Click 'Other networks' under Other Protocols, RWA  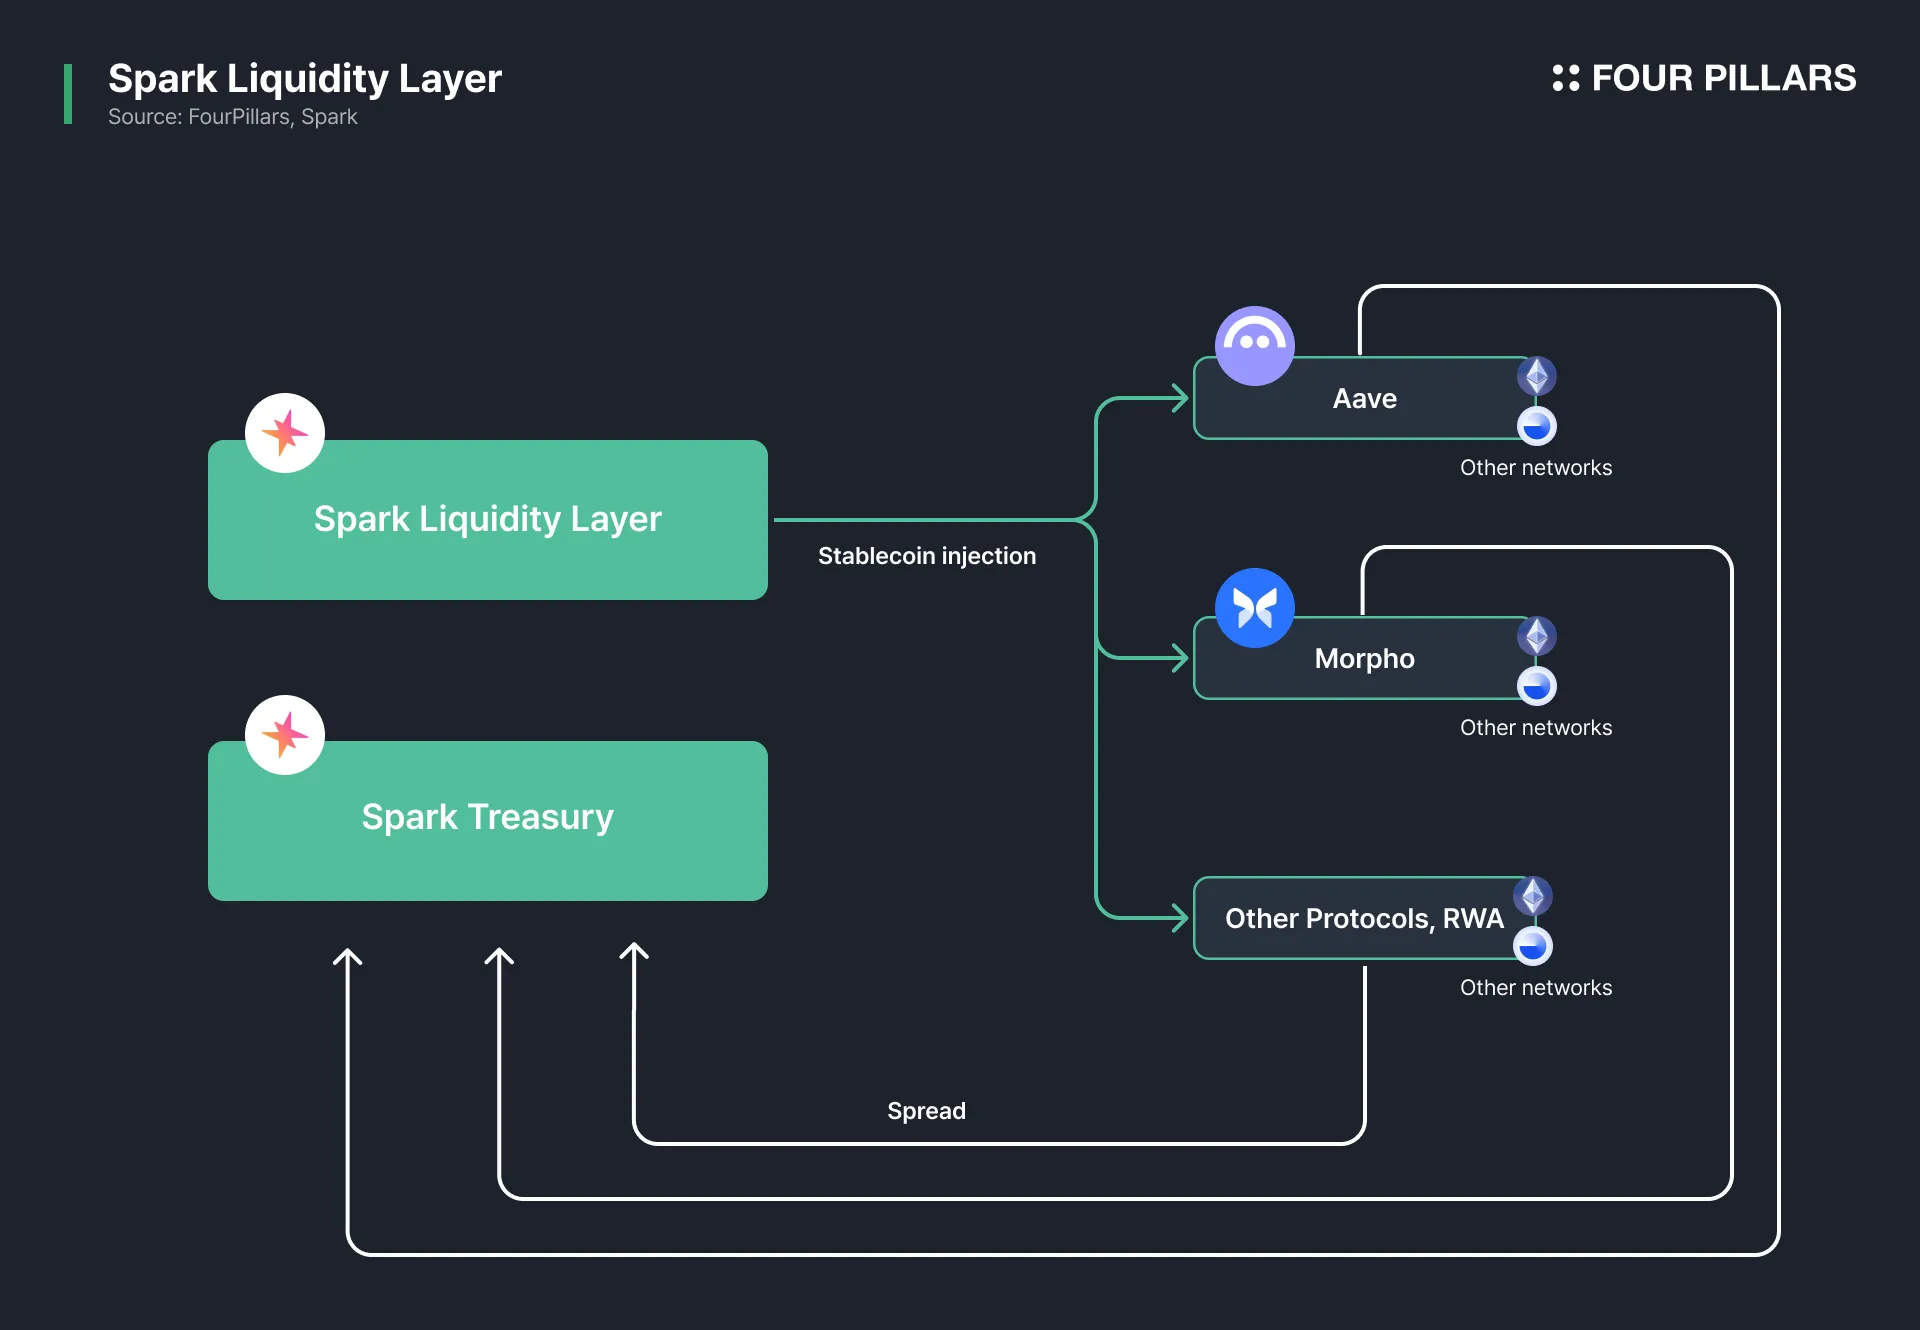coord(1536,988)
